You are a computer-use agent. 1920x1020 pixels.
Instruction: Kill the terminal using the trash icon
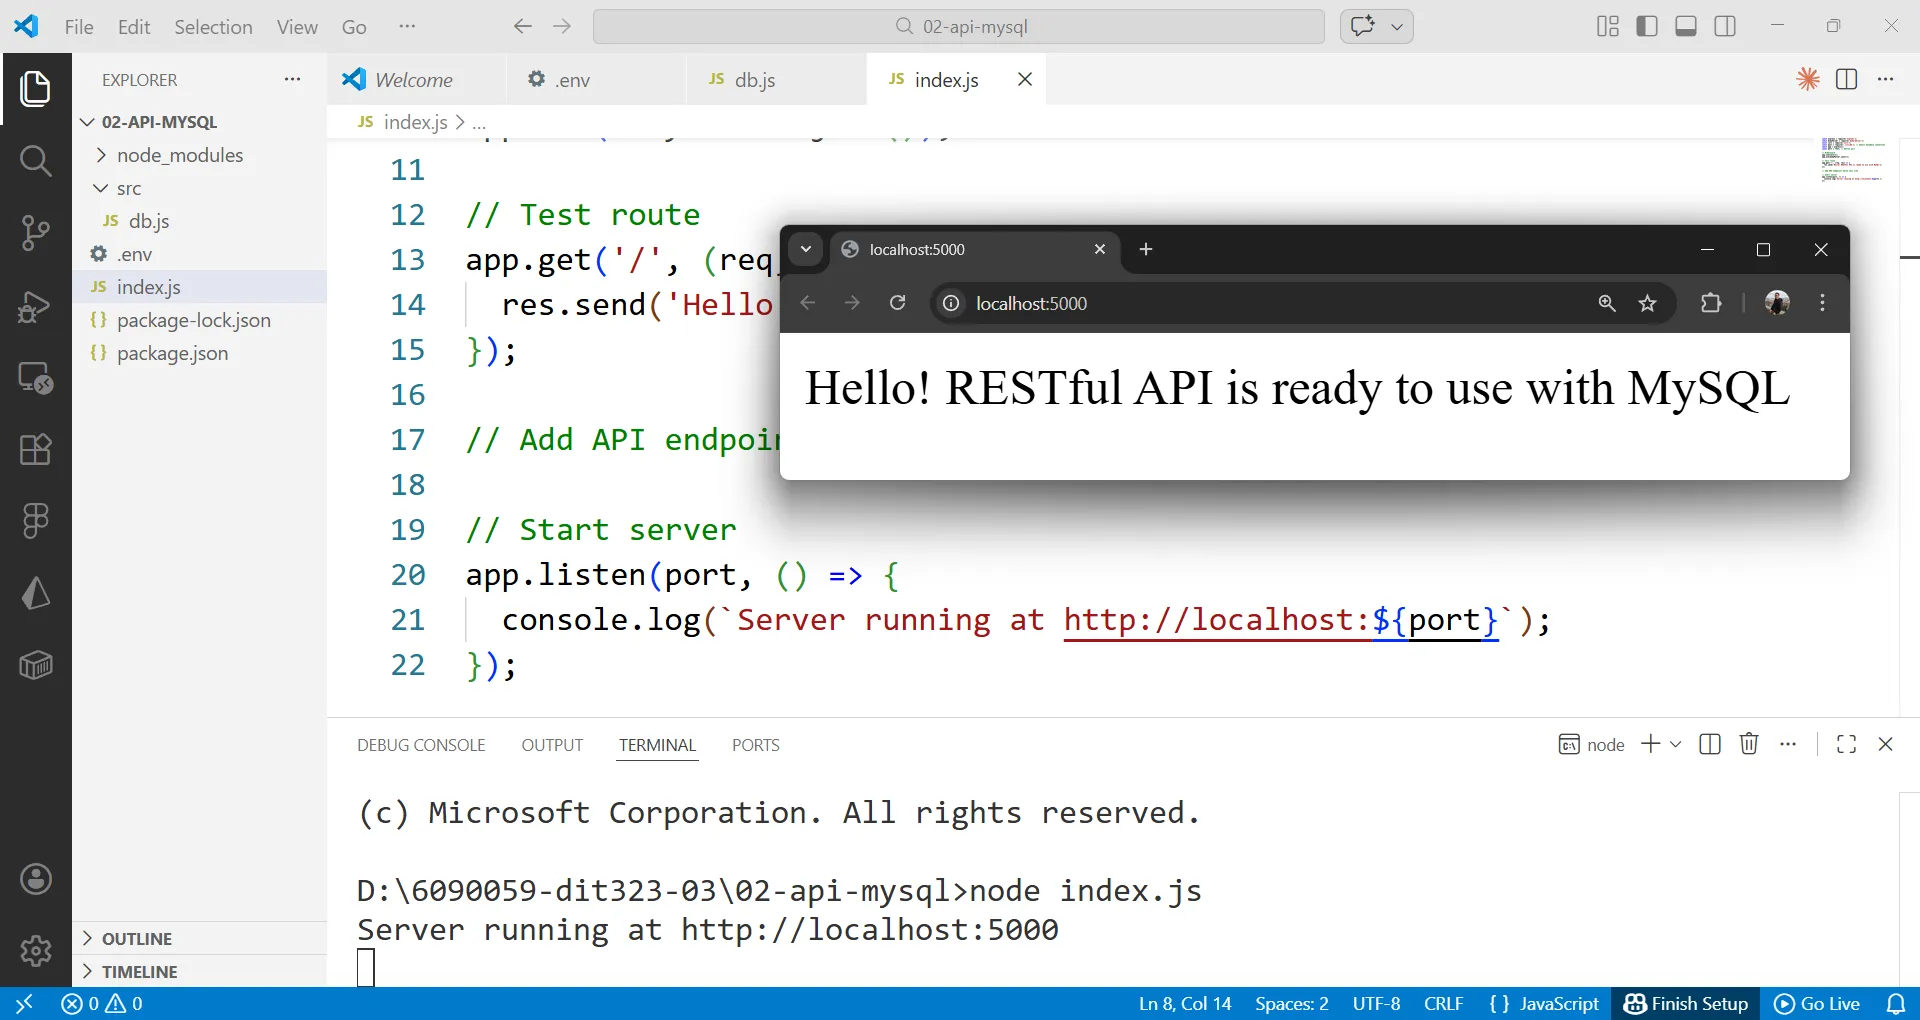click(x=1749, y=744)
